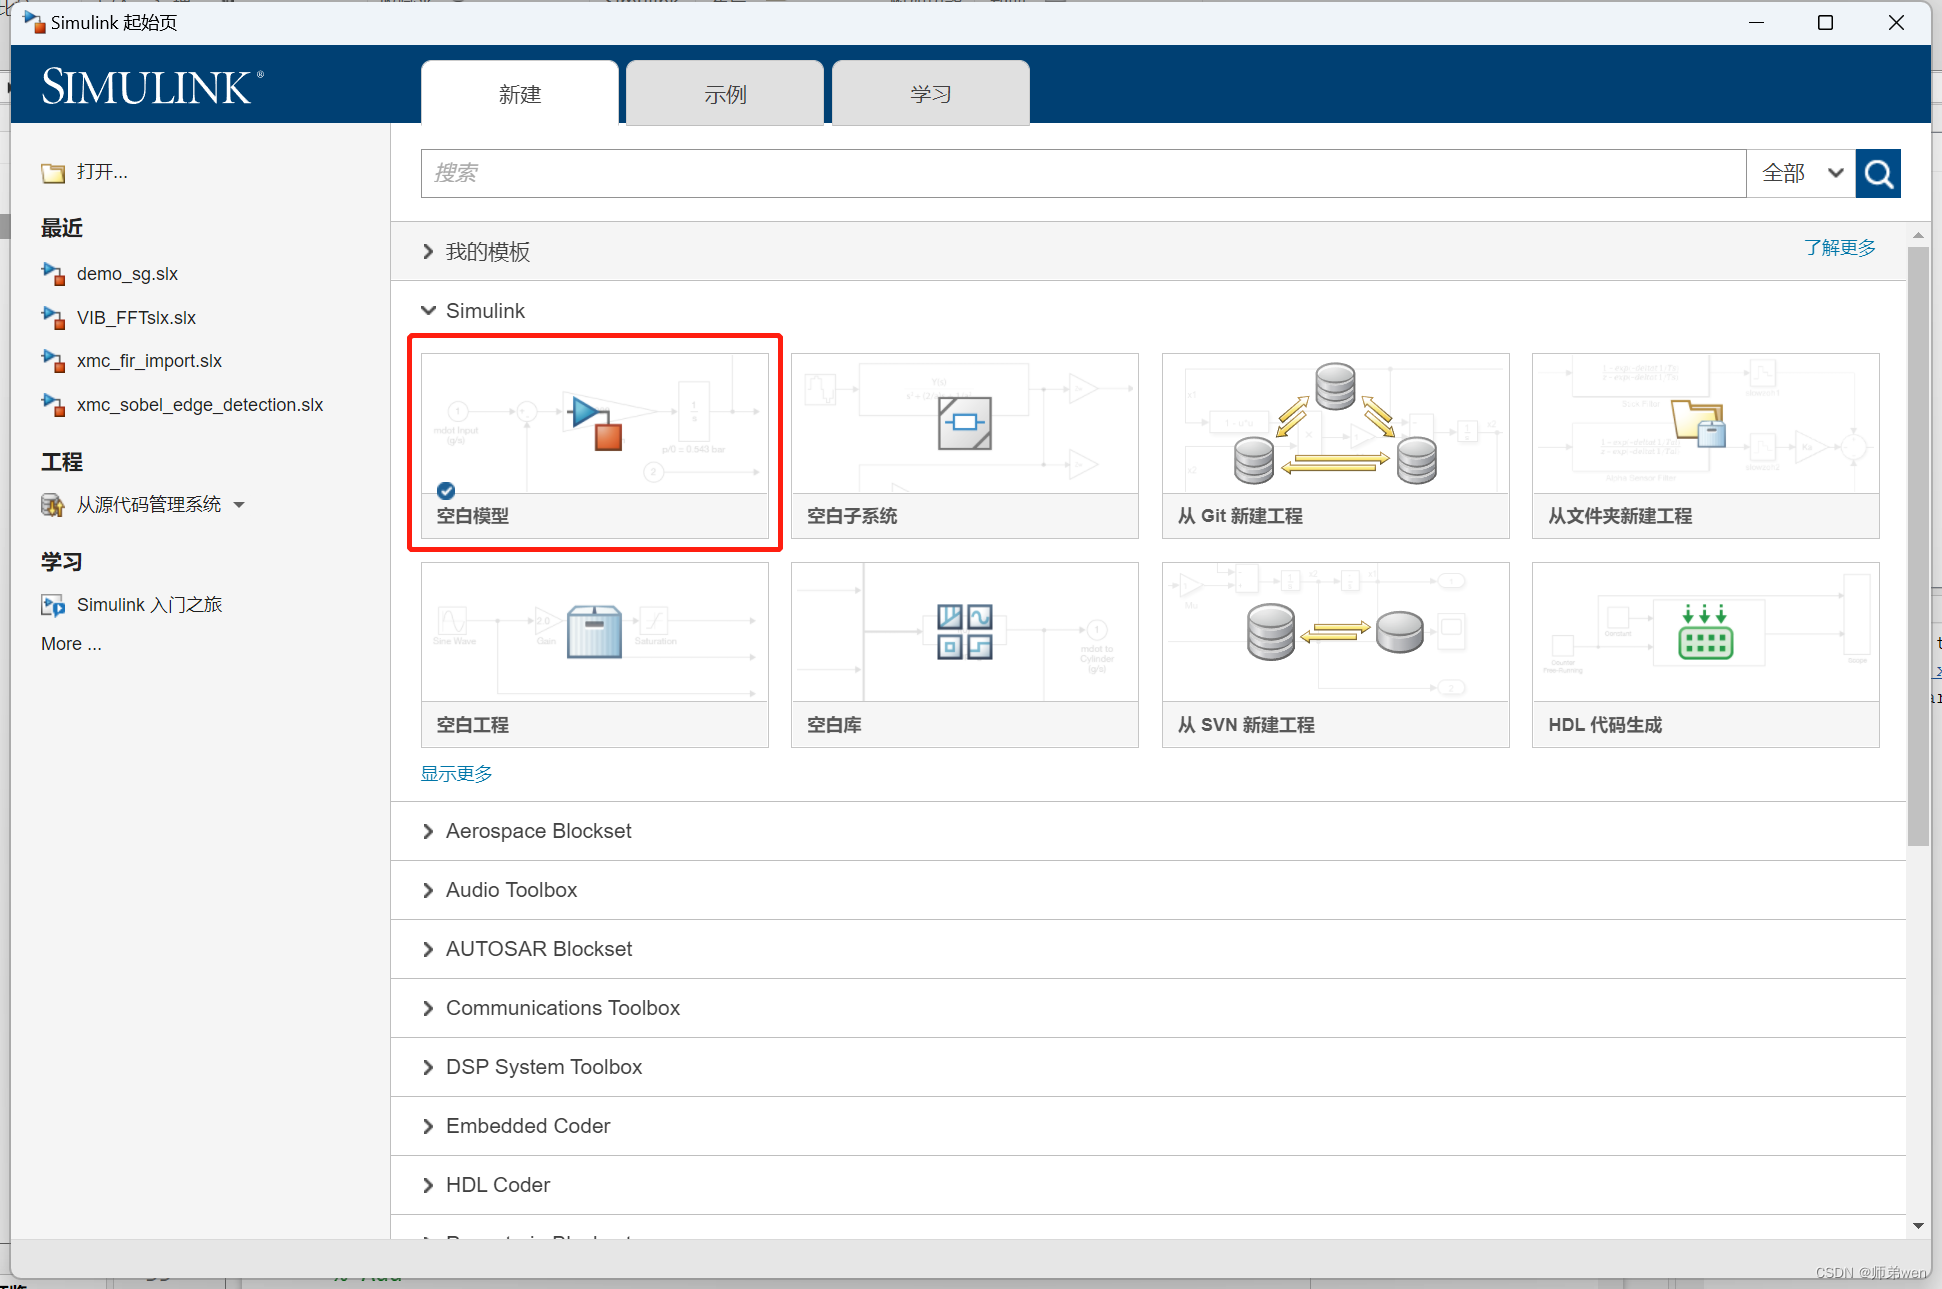The image size is (1942, 1289).
Task: Open recent file xmc_sobel_edge_detection.slx
Action: (x=200, y=405)
